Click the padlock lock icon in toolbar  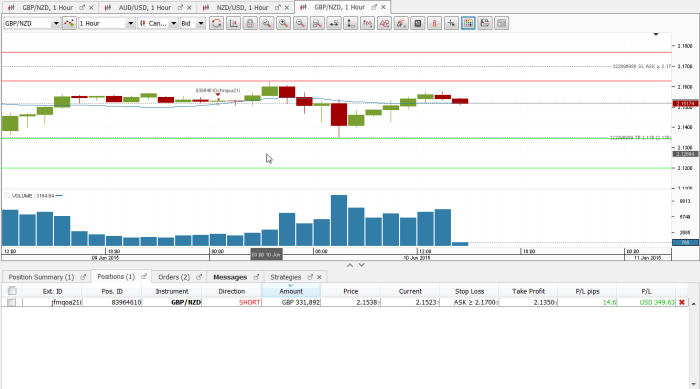[250, 23]
